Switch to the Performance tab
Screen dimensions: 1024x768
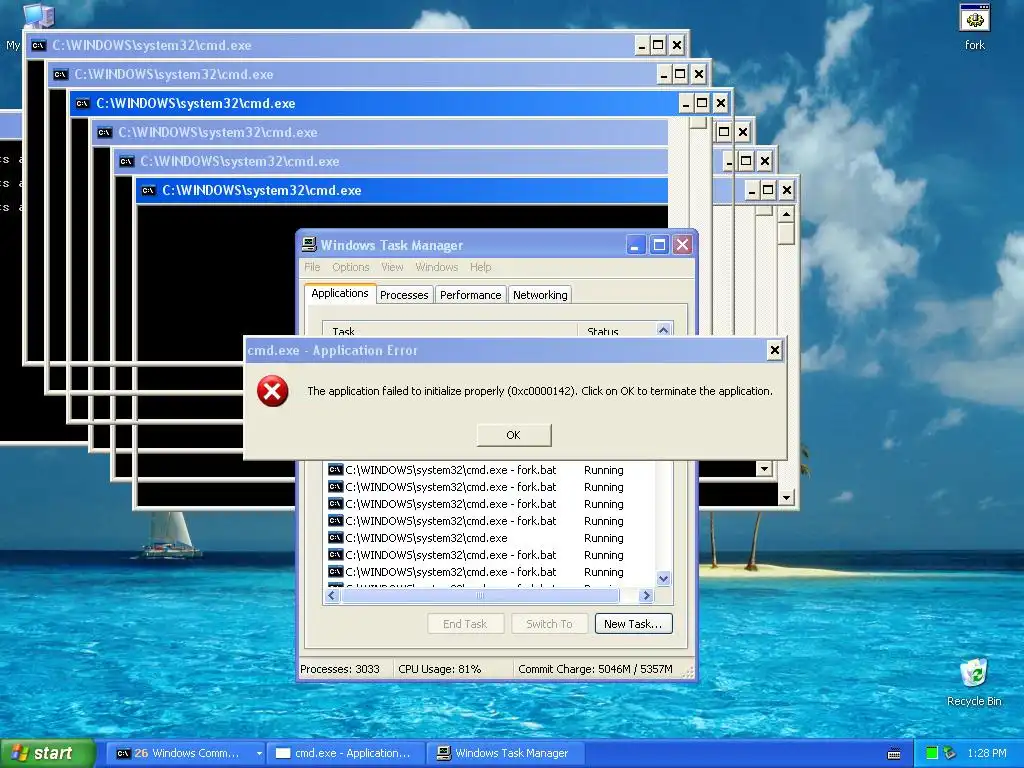coord(470,295)
